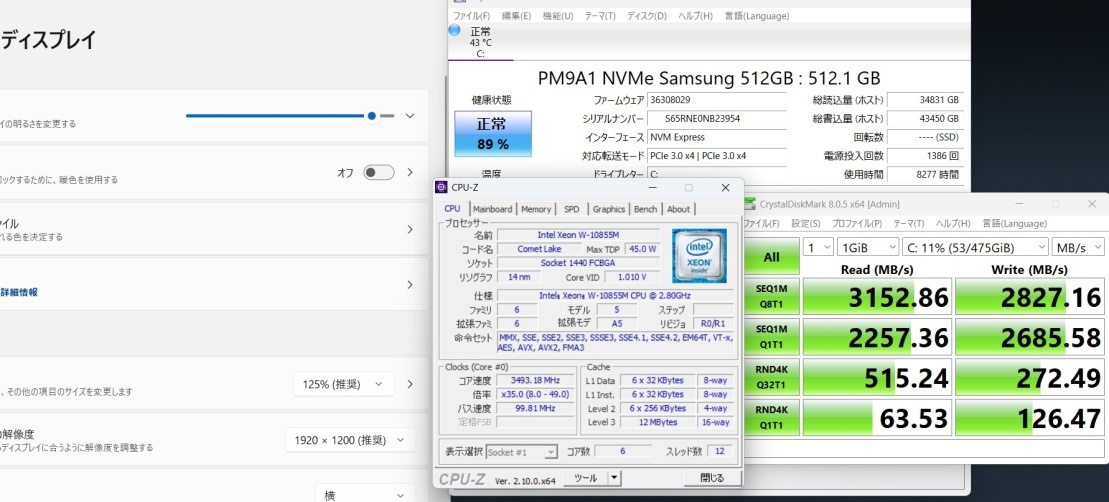1109x502 pixels.
Task: Switch to the Memory tab in CPU-Z
Action: point(535,209)
